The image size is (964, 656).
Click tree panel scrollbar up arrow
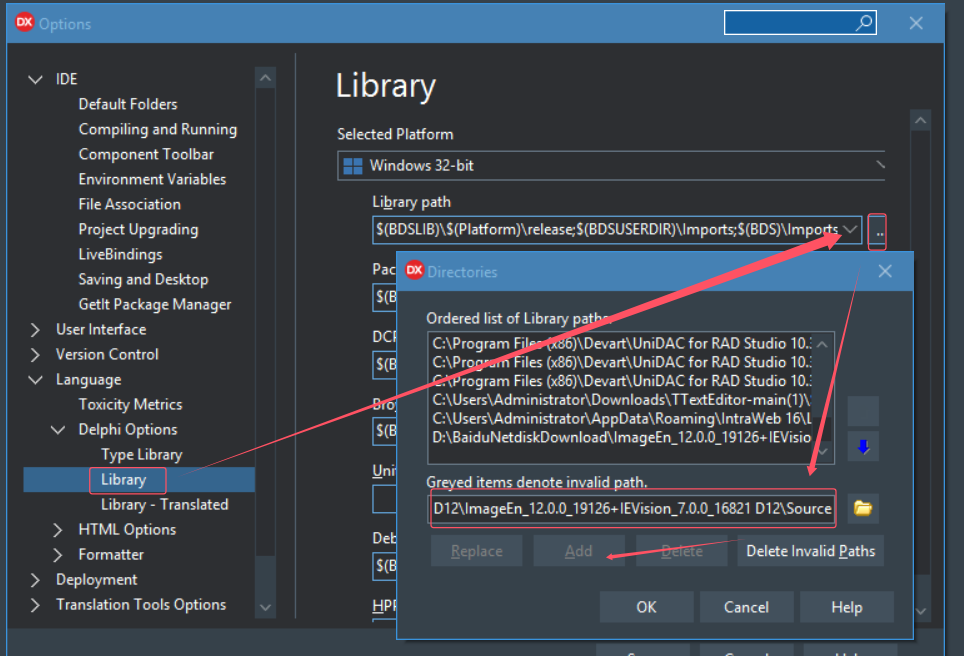click(x=265, y=78)
